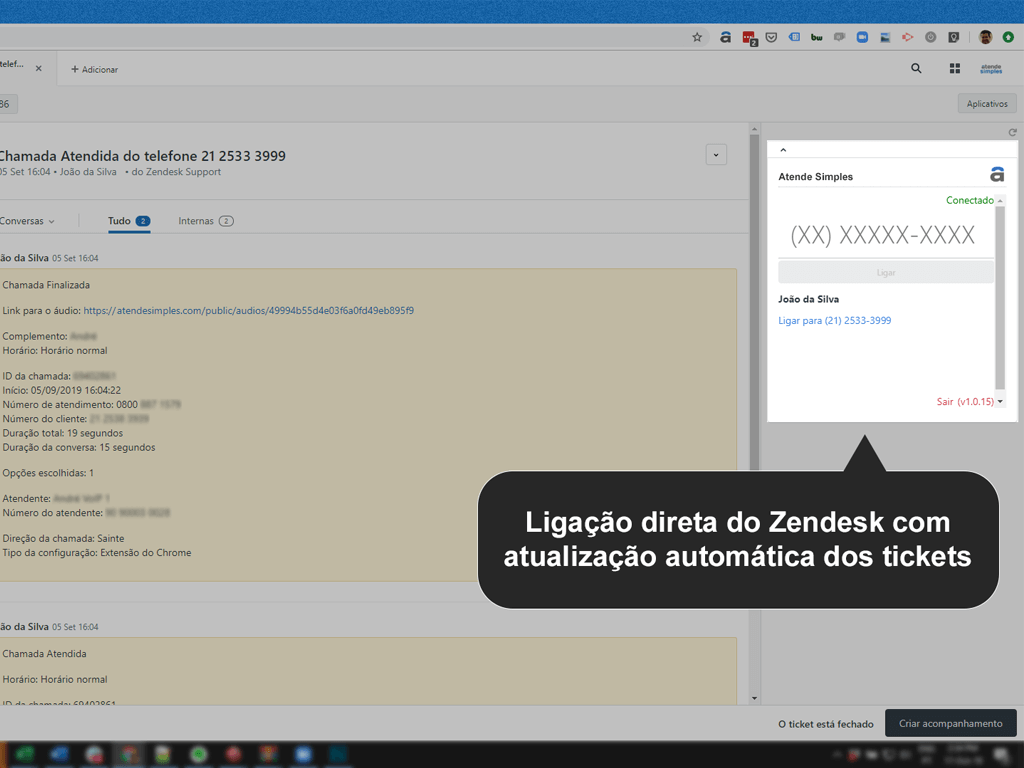Click the phone number input field

(x=882, y=236)
